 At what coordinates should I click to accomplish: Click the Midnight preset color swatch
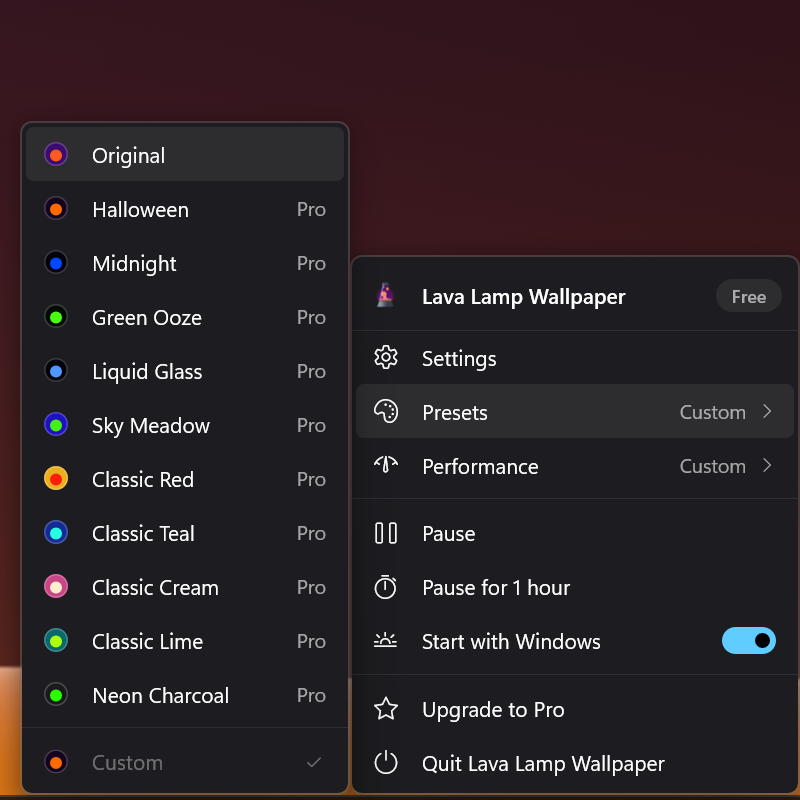click(56, 262)
